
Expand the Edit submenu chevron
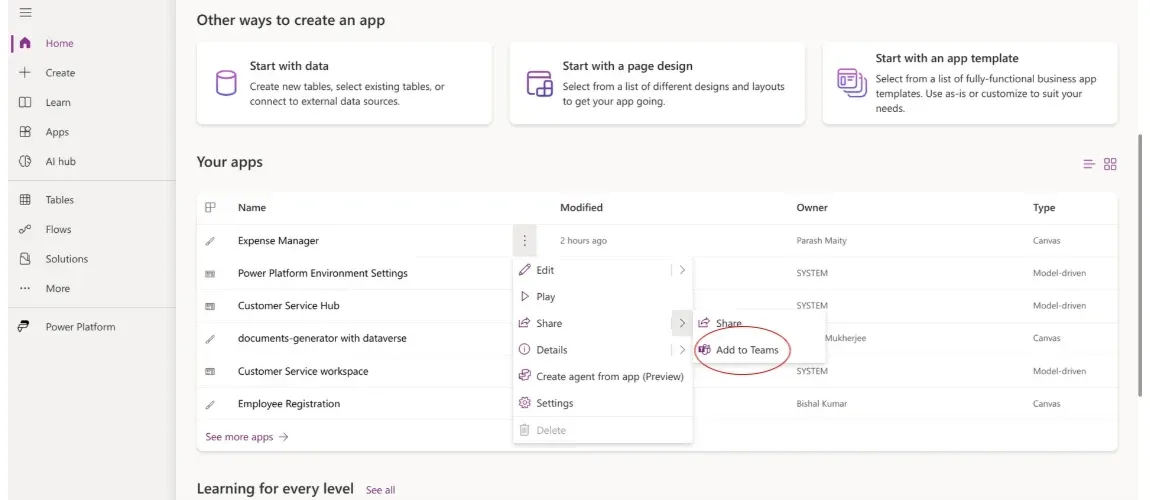click(x=682, y=270)
